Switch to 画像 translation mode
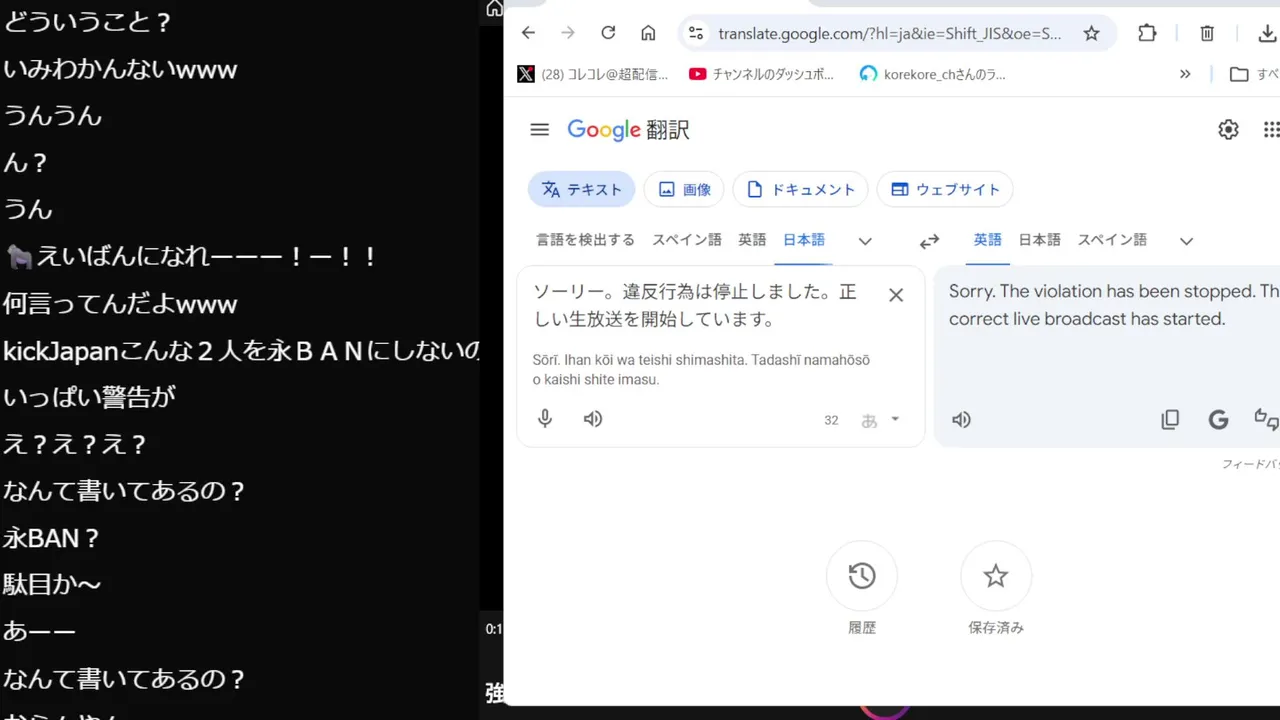1280x720 pixels. tap(685, 189)
